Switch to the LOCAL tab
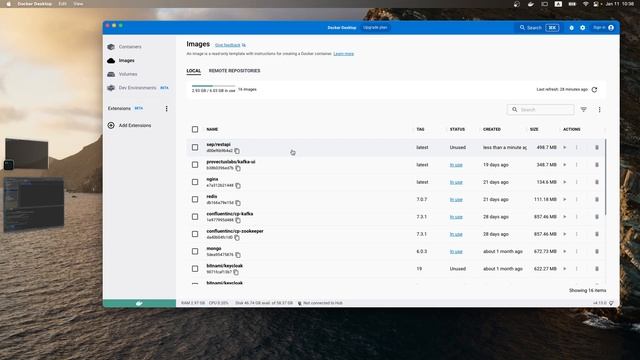The image size is (640, 360). pos(193,71)
